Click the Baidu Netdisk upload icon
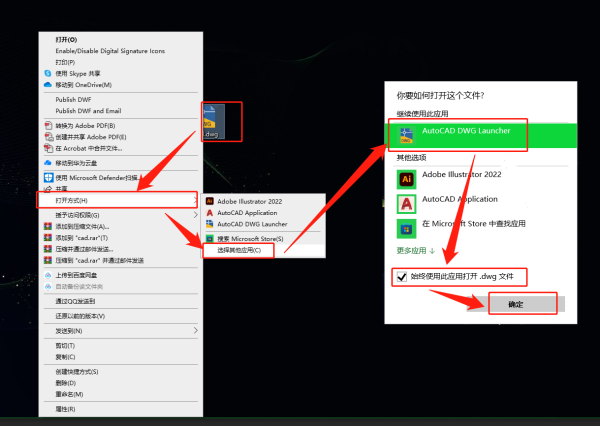Viewport: 600px width, 426px height. (x=48, y=275)
